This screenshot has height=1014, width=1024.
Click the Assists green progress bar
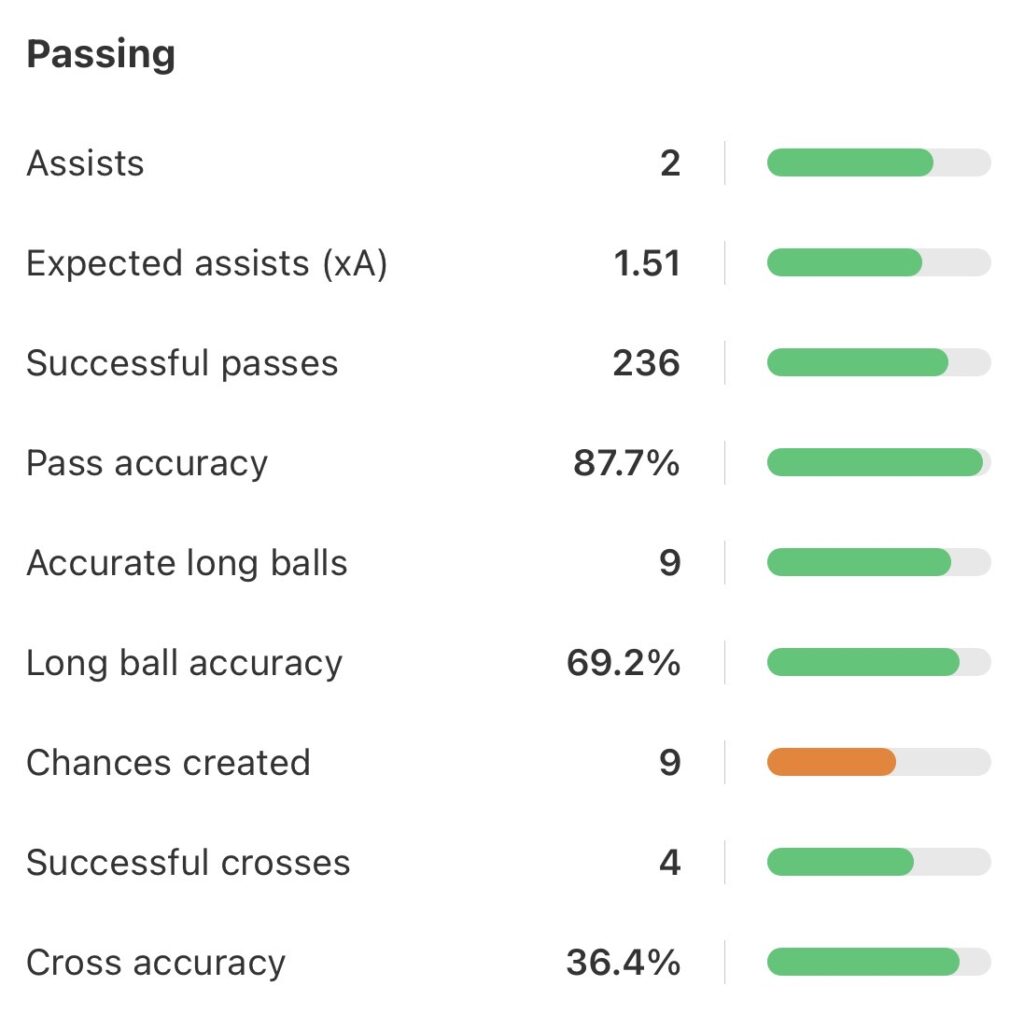click(878, 163)
